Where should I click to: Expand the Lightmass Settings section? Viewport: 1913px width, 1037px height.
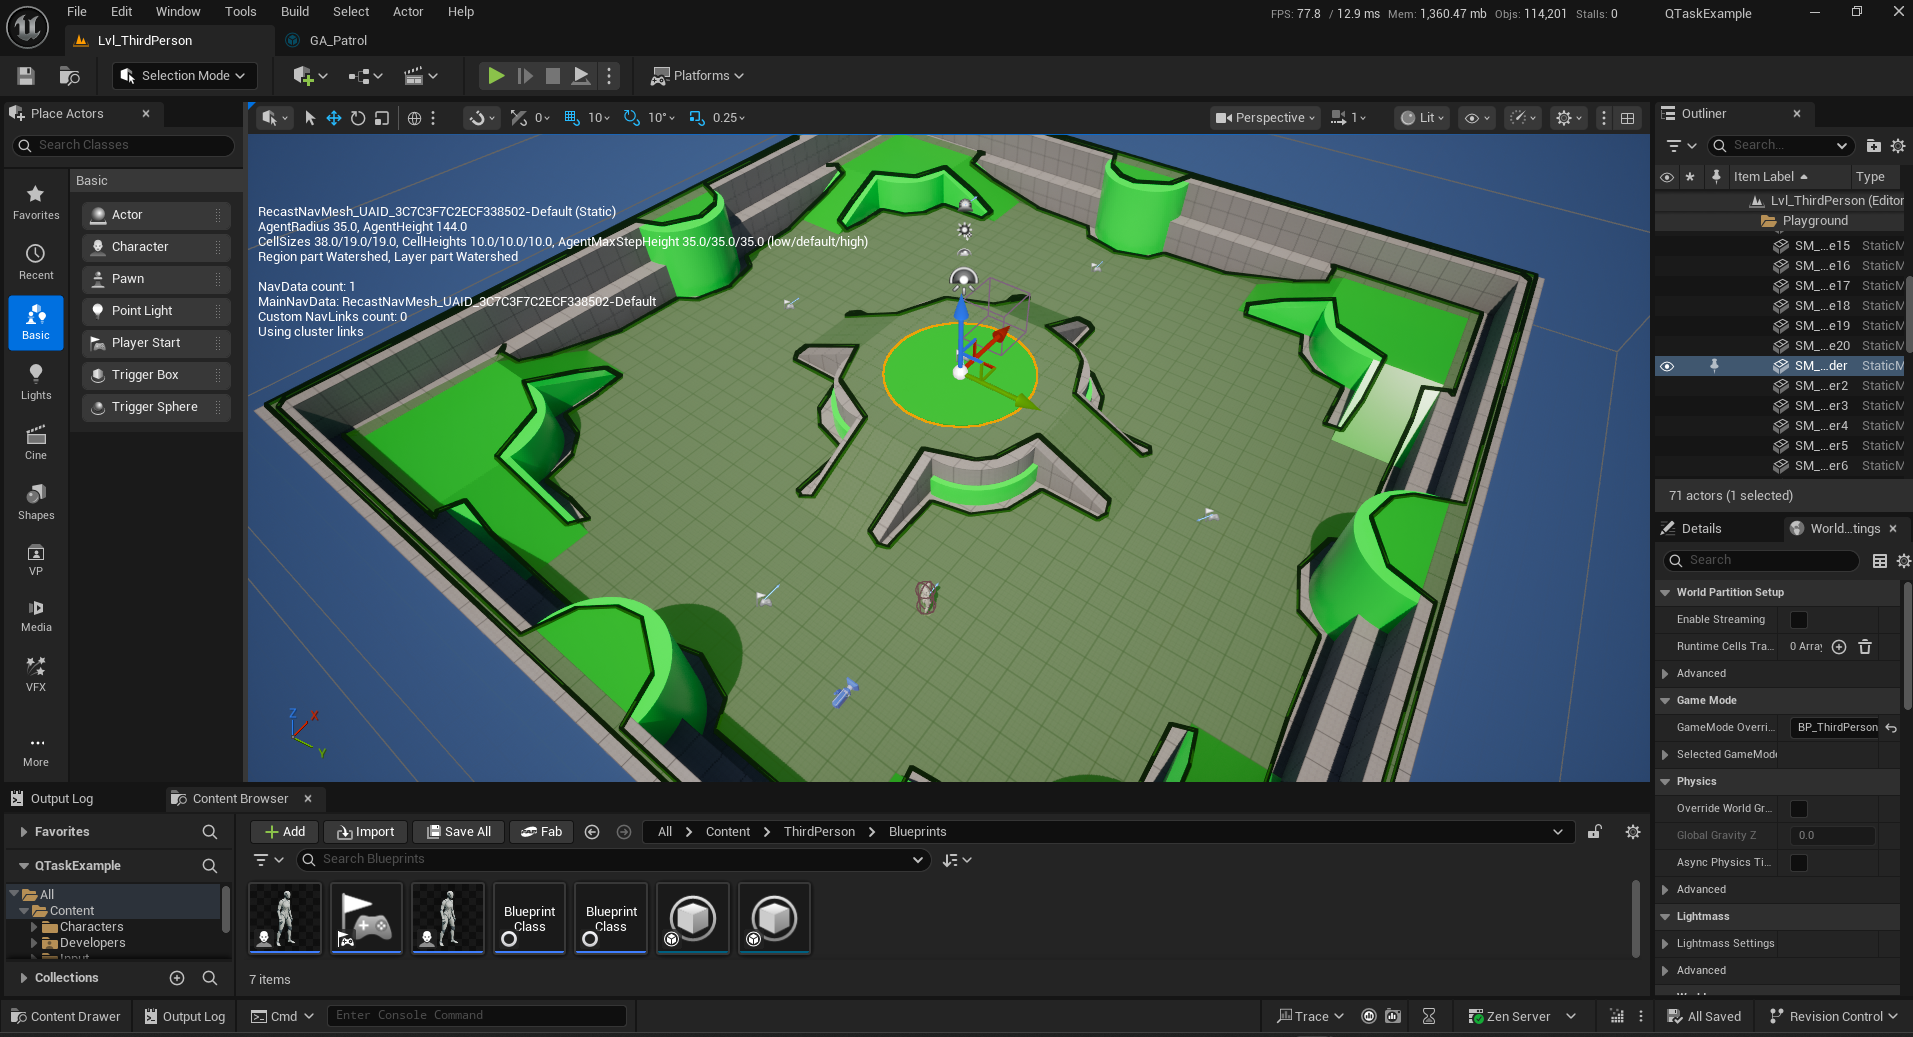pos(1665,944)
